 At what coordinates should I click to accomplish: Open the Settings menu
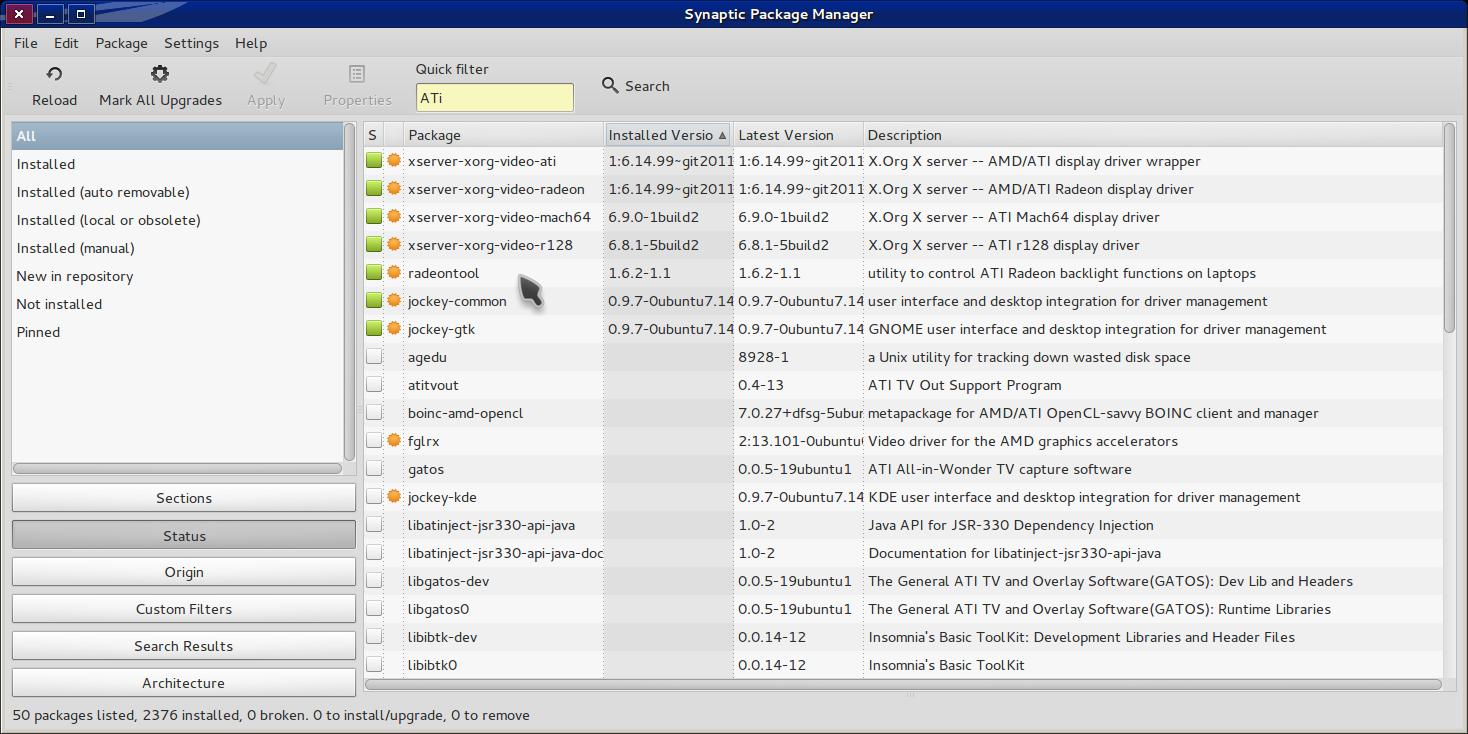point(191,43)
